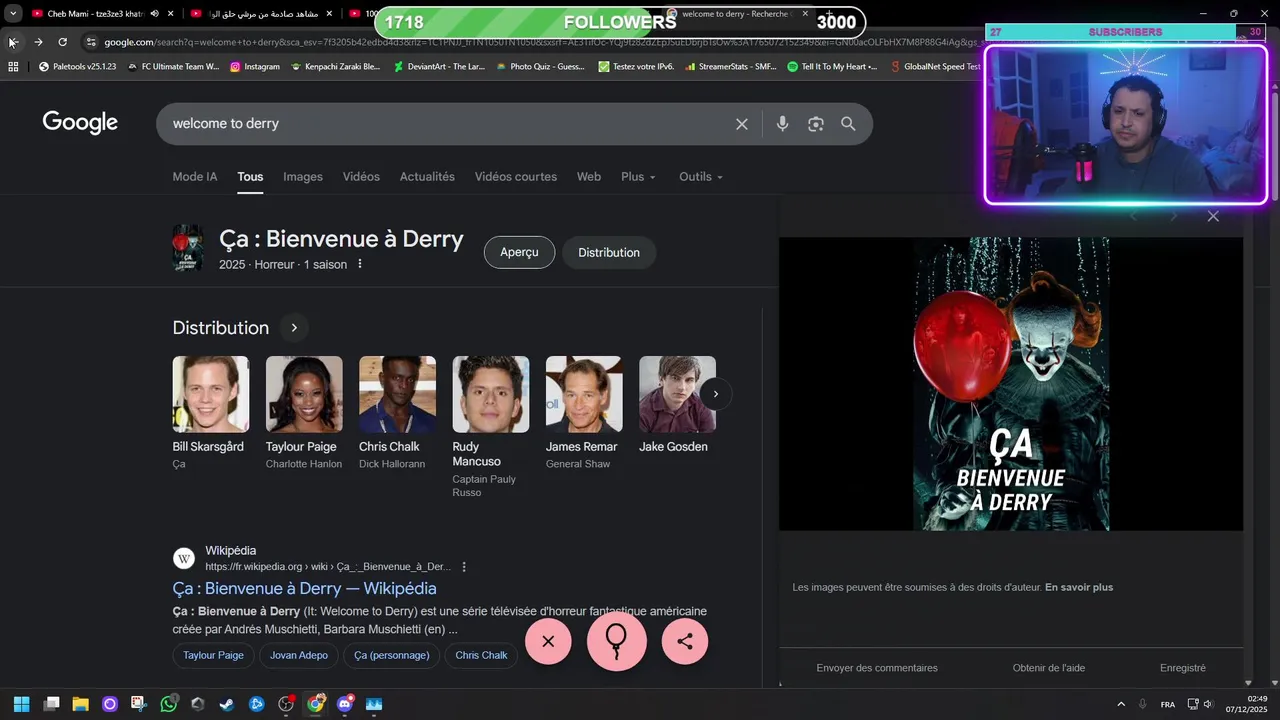Open the Windows Start menu
This screenshot has width=1280, height=720.
tap(21, 704)
